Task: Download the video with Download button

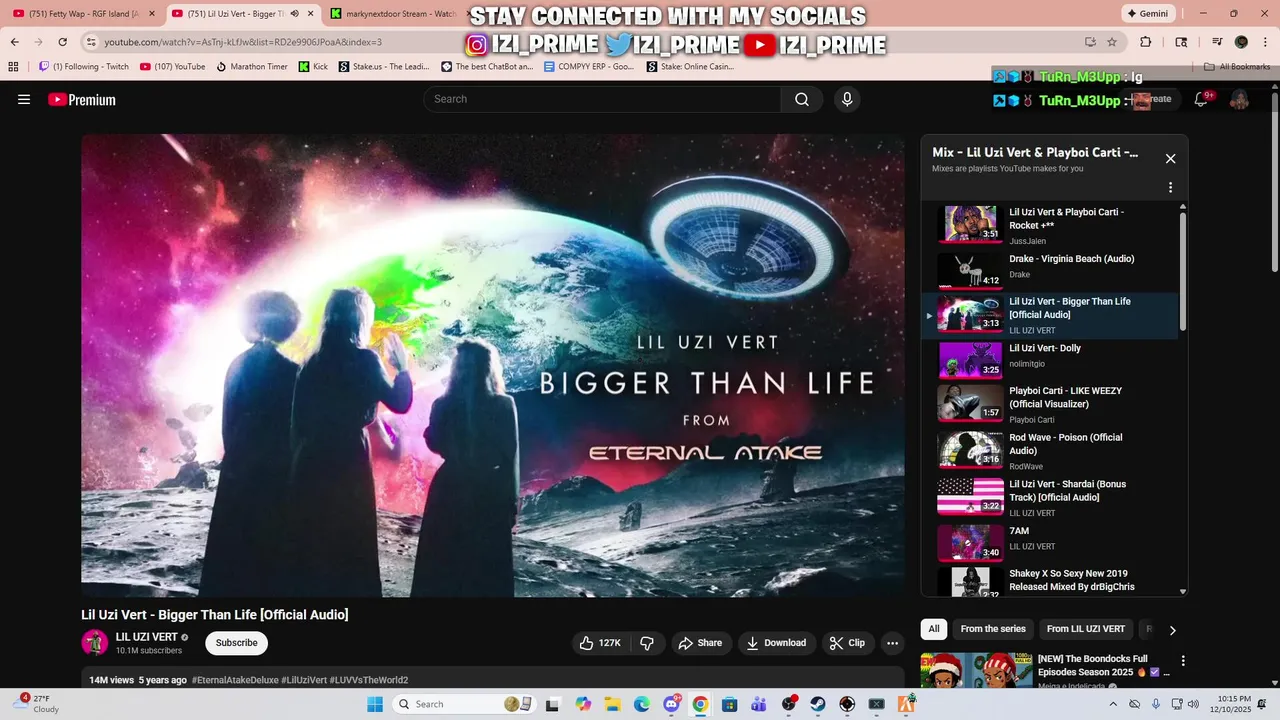Action: pos(776,643)
